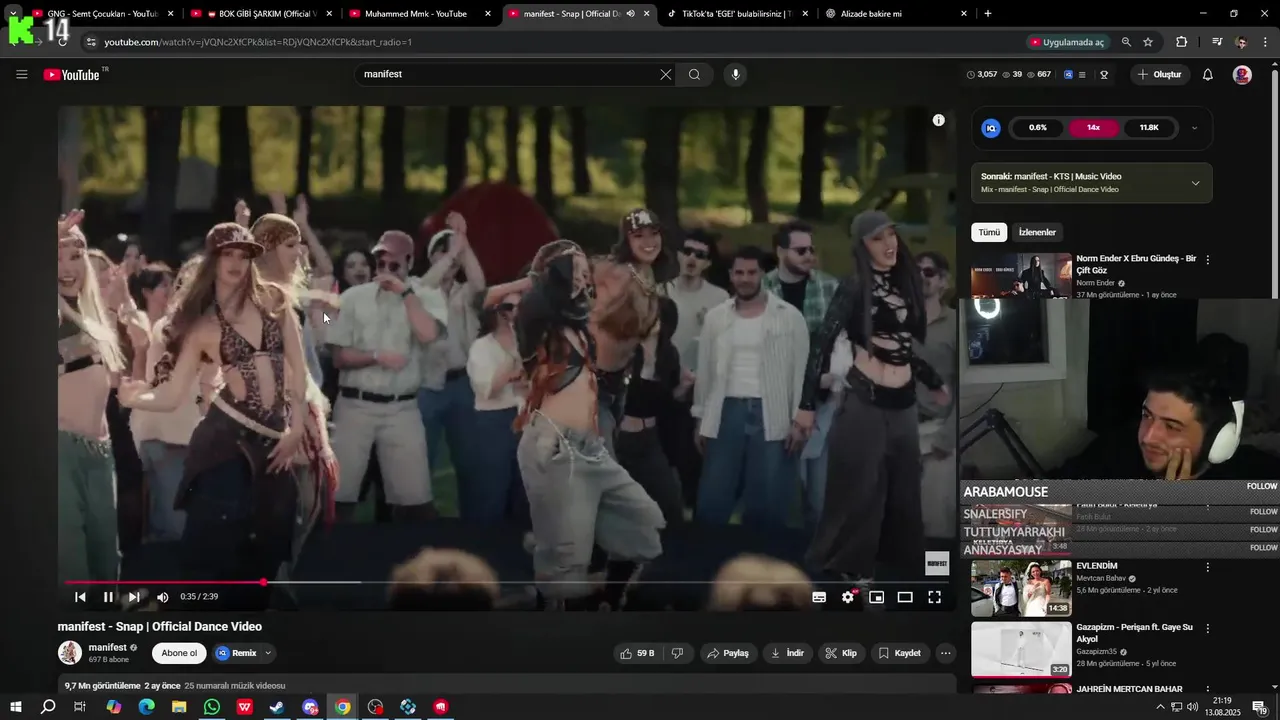Open Gazapizm - Perişan video thumbnail
This screenshot has width=1280, height=720.
coord(1021,649)
